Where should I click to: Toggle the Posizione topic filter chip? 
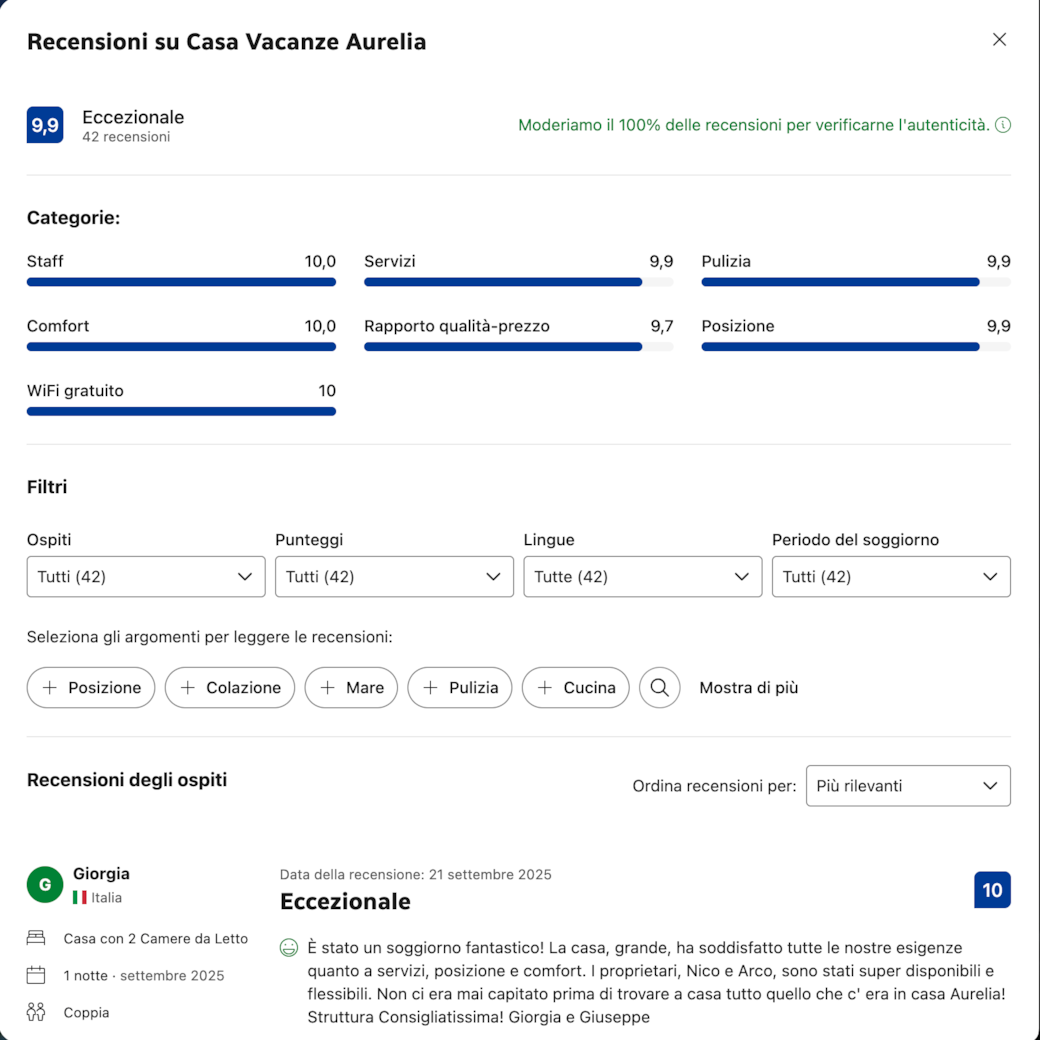(x=91, y=687)
